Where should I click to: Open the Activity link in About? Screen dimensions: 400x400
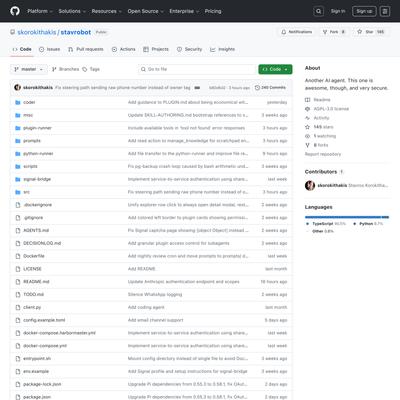pos(321,118)
